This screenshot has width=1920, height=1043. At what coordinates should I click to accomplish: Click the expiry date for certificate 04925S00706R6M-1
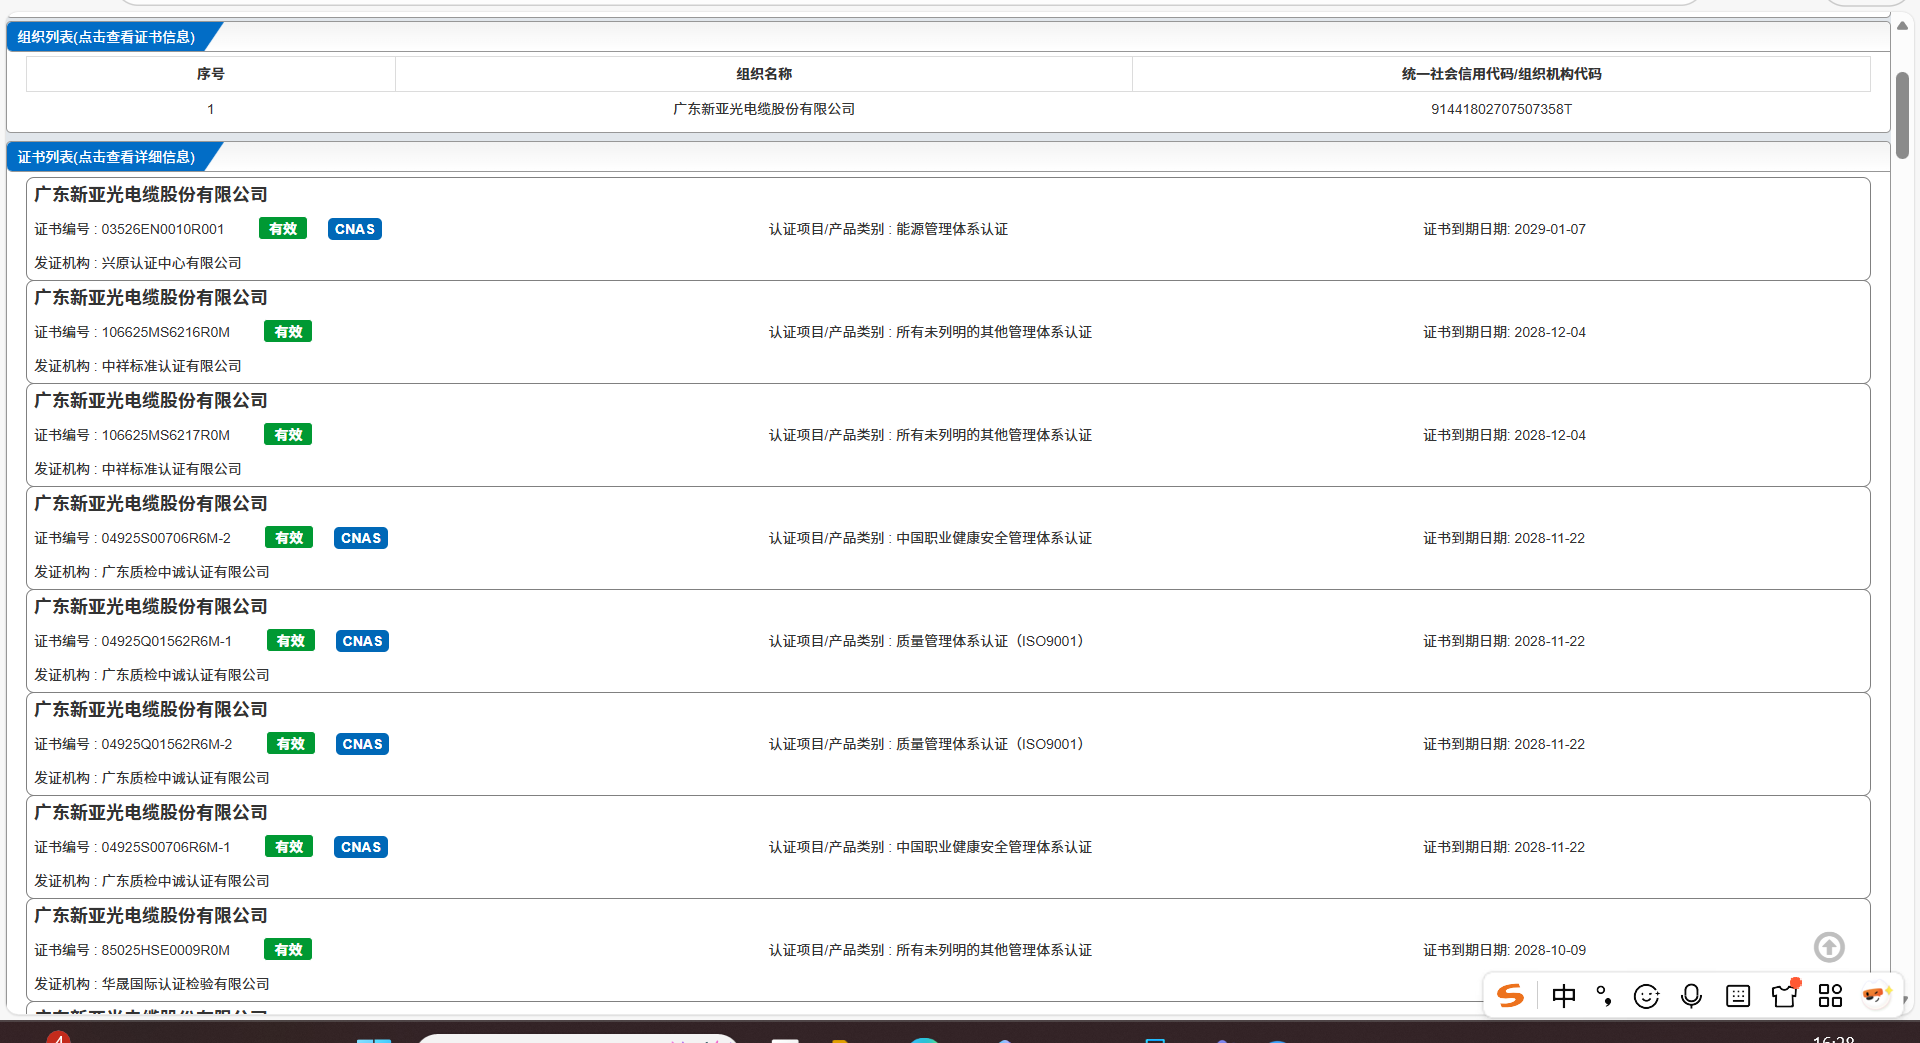click(x=1550, y=847)
